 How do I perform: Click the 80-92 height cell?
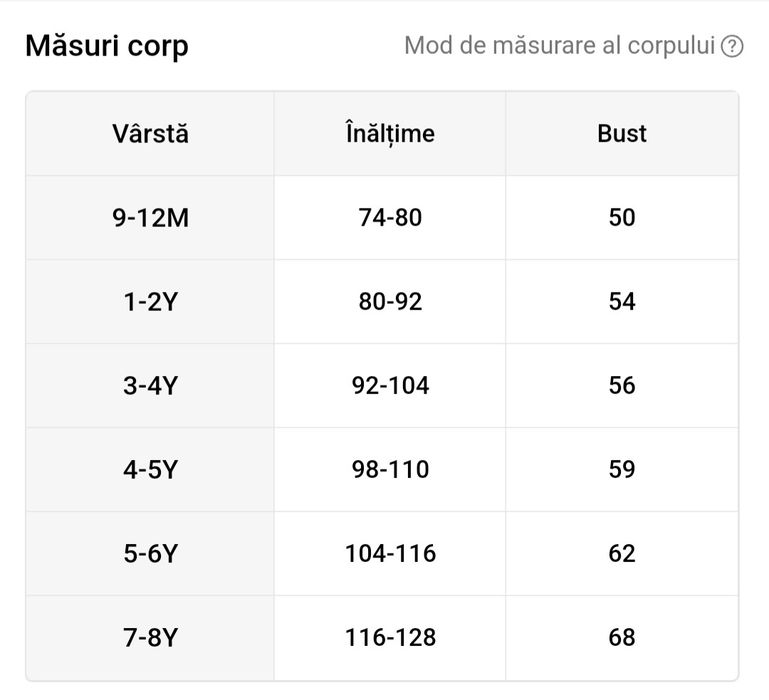pyautogui.click(x=390, y=302)
